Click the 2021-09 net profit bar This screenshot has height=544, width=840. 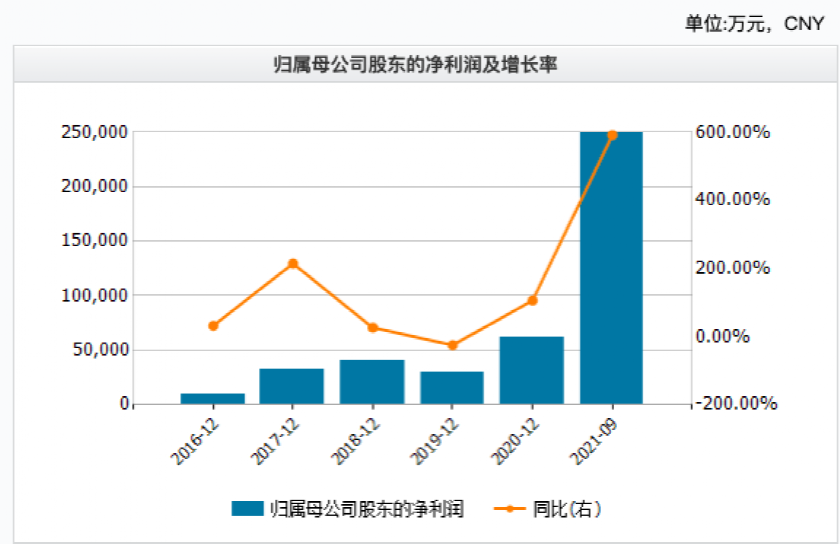click(x=611, y=268)
